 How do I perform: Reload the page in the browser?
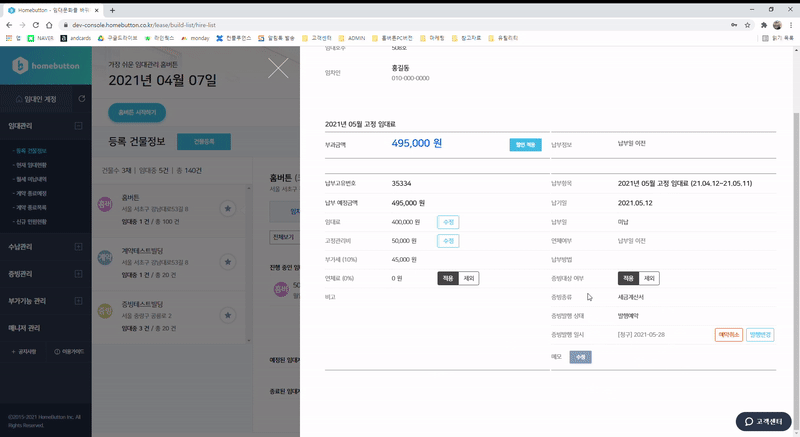pyautogui.click(x=36, y=25)
